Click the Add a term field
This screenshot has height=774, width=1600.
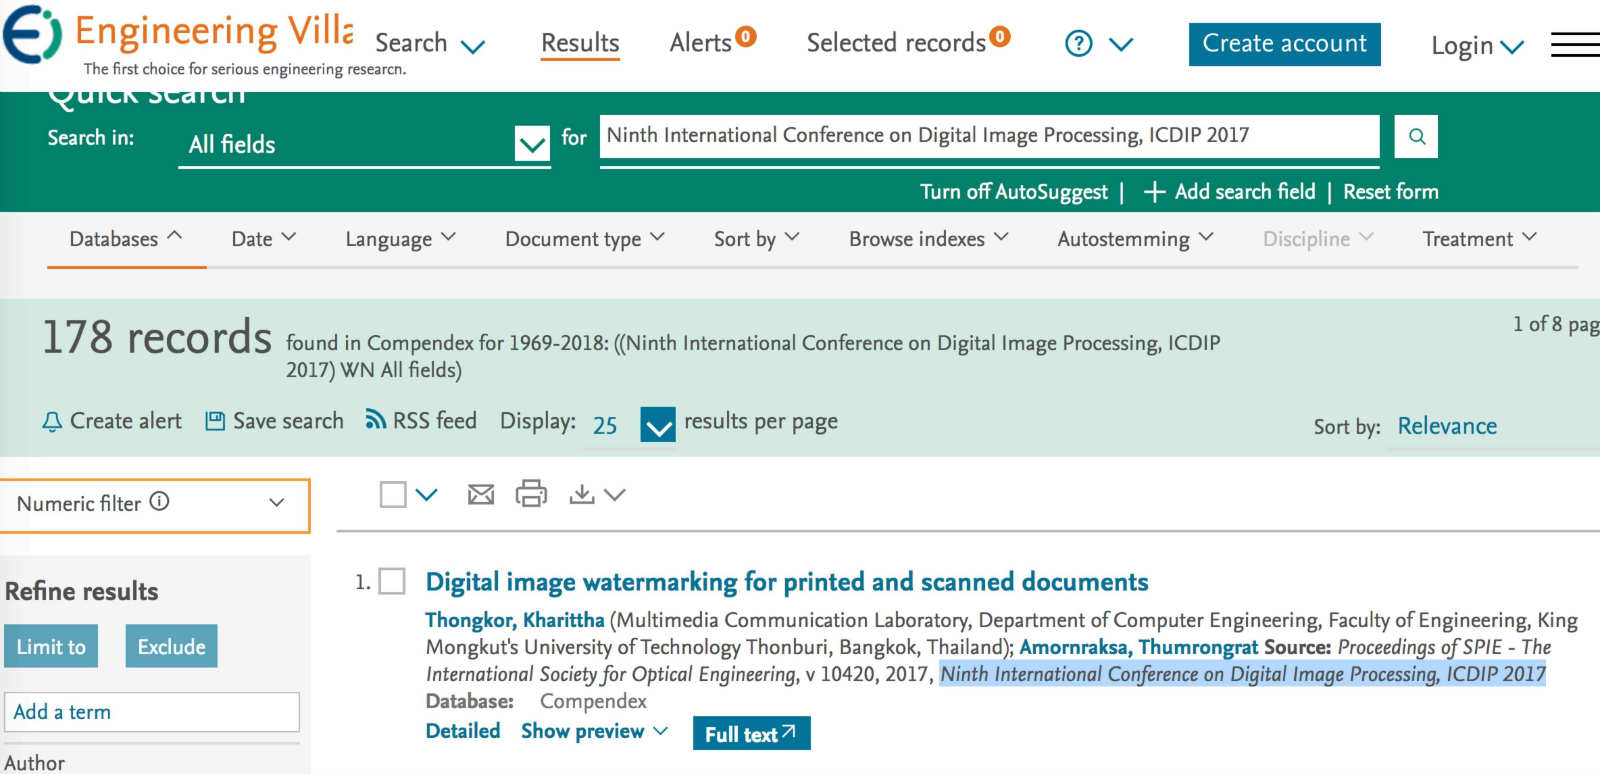pyautogui.click(x=152, y=712)
